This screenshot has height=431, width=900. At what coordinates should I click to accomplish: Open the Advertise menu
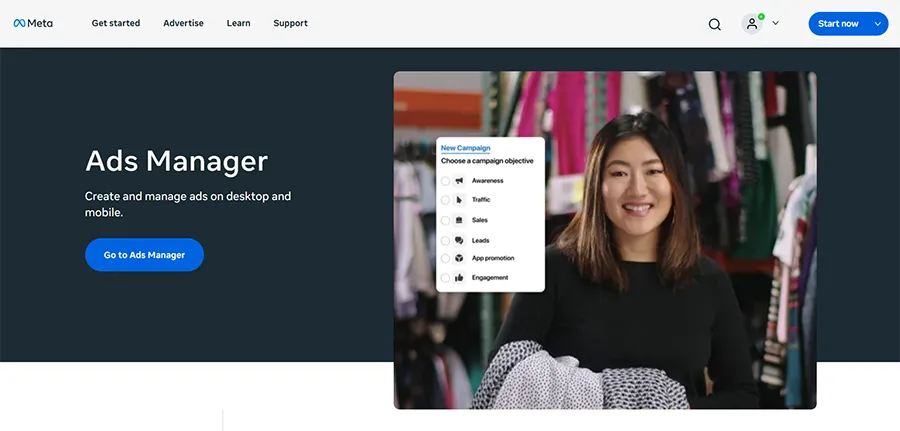[x=183, y=23]
